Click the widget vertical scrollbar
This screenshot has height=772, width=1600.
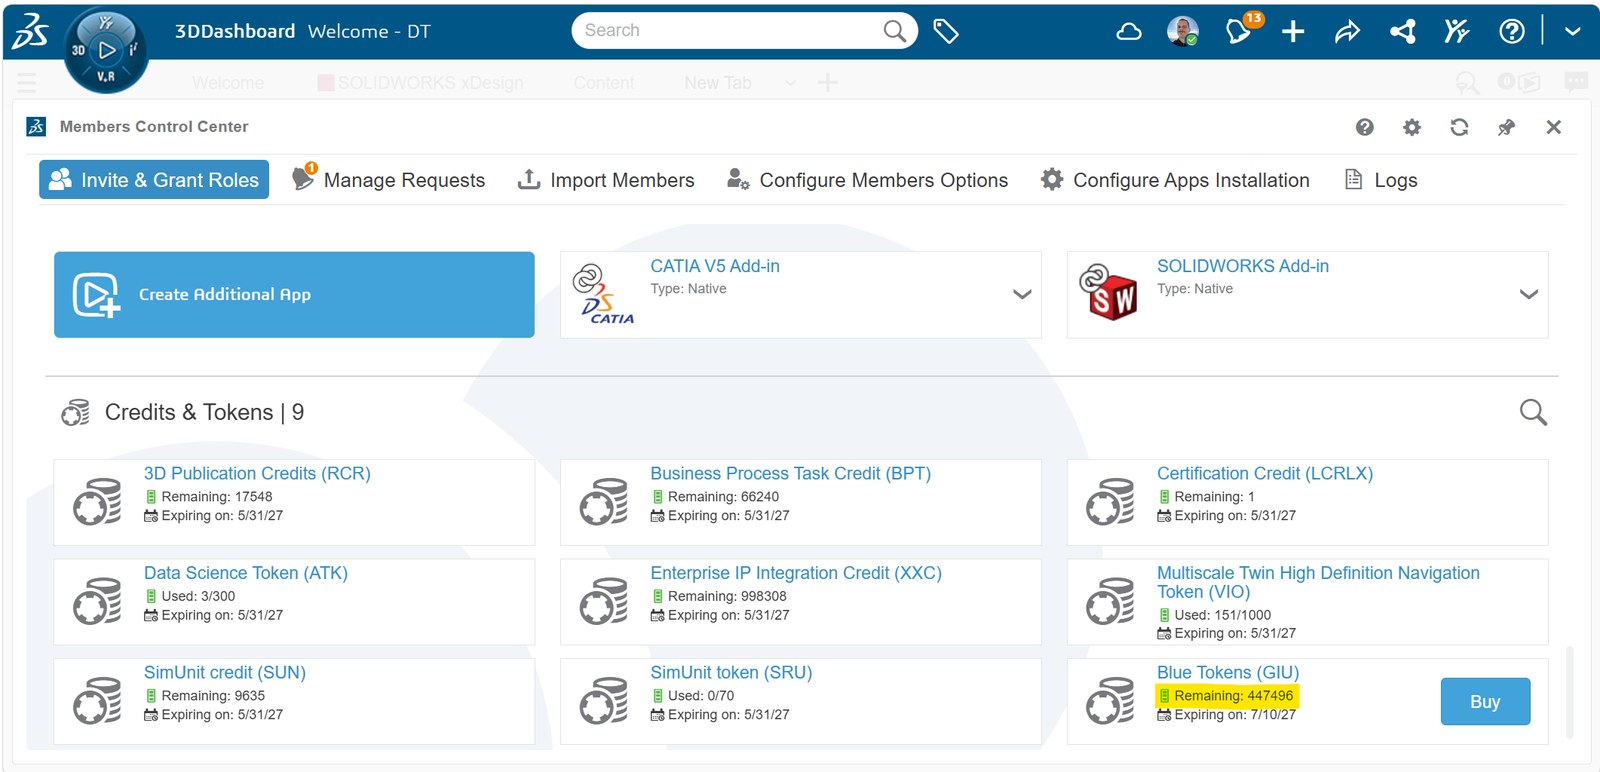(x=1569, y=692)
